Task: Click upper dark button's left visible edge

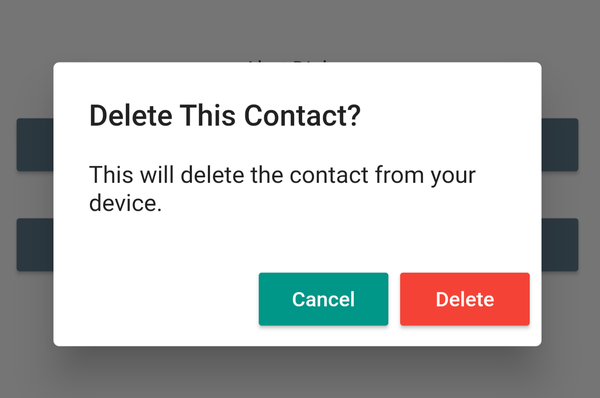Action: (x=35, y=145)
